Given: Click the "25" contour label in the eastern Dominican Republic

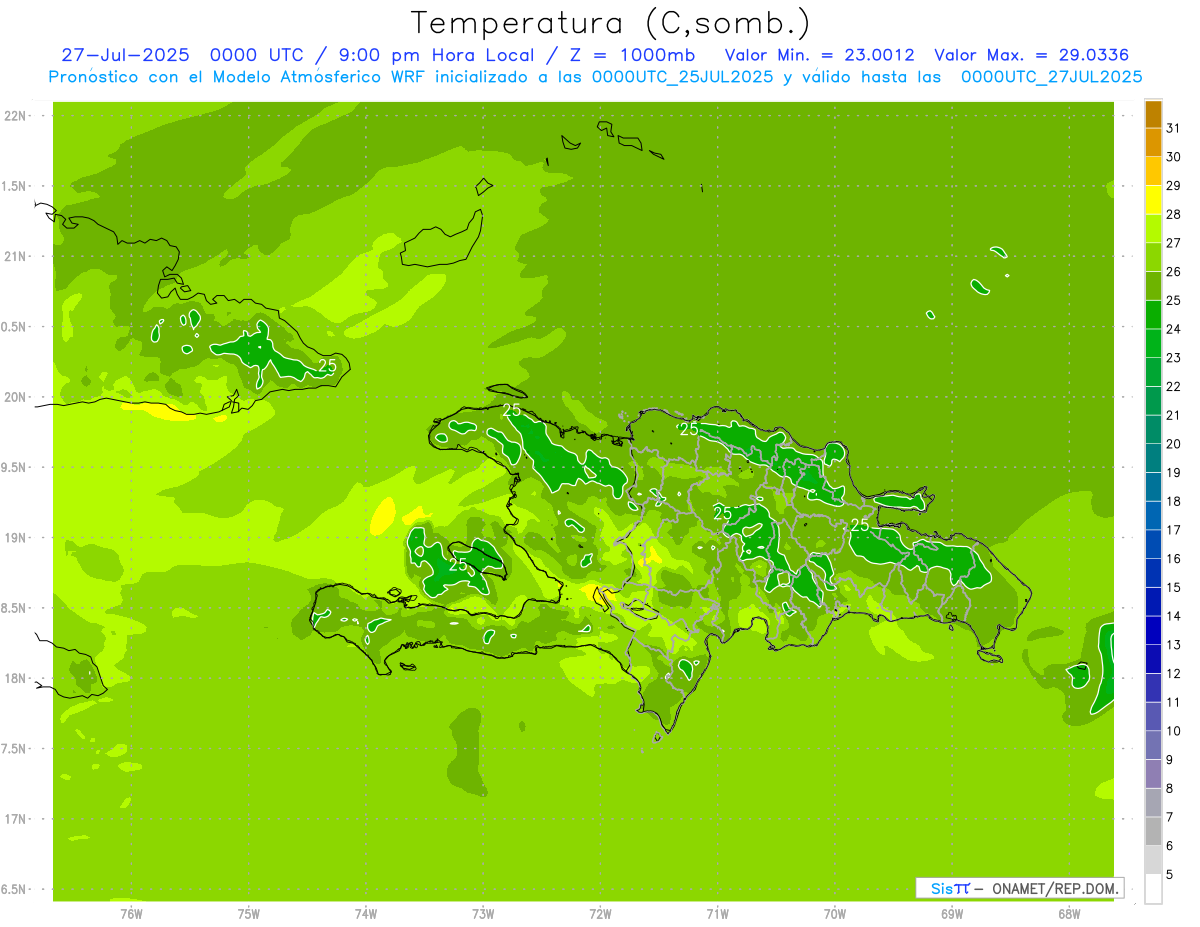Looking at the screenshot, I should [860, 524].
